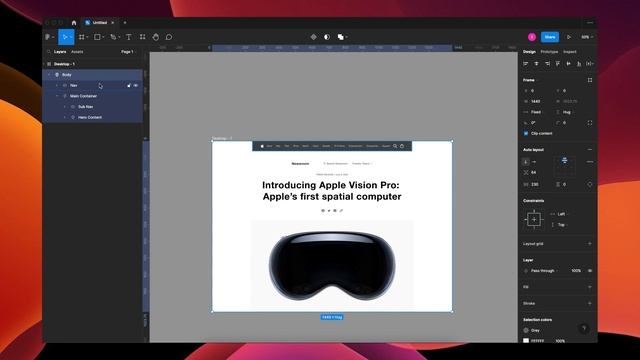Expand the Hero Content layer
Viewport: 640px width, 360px height.
point(64,118)
